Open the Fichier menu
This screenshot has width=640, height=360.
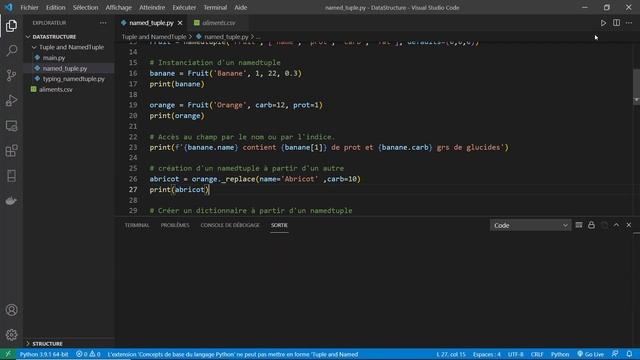coord(29,7)
